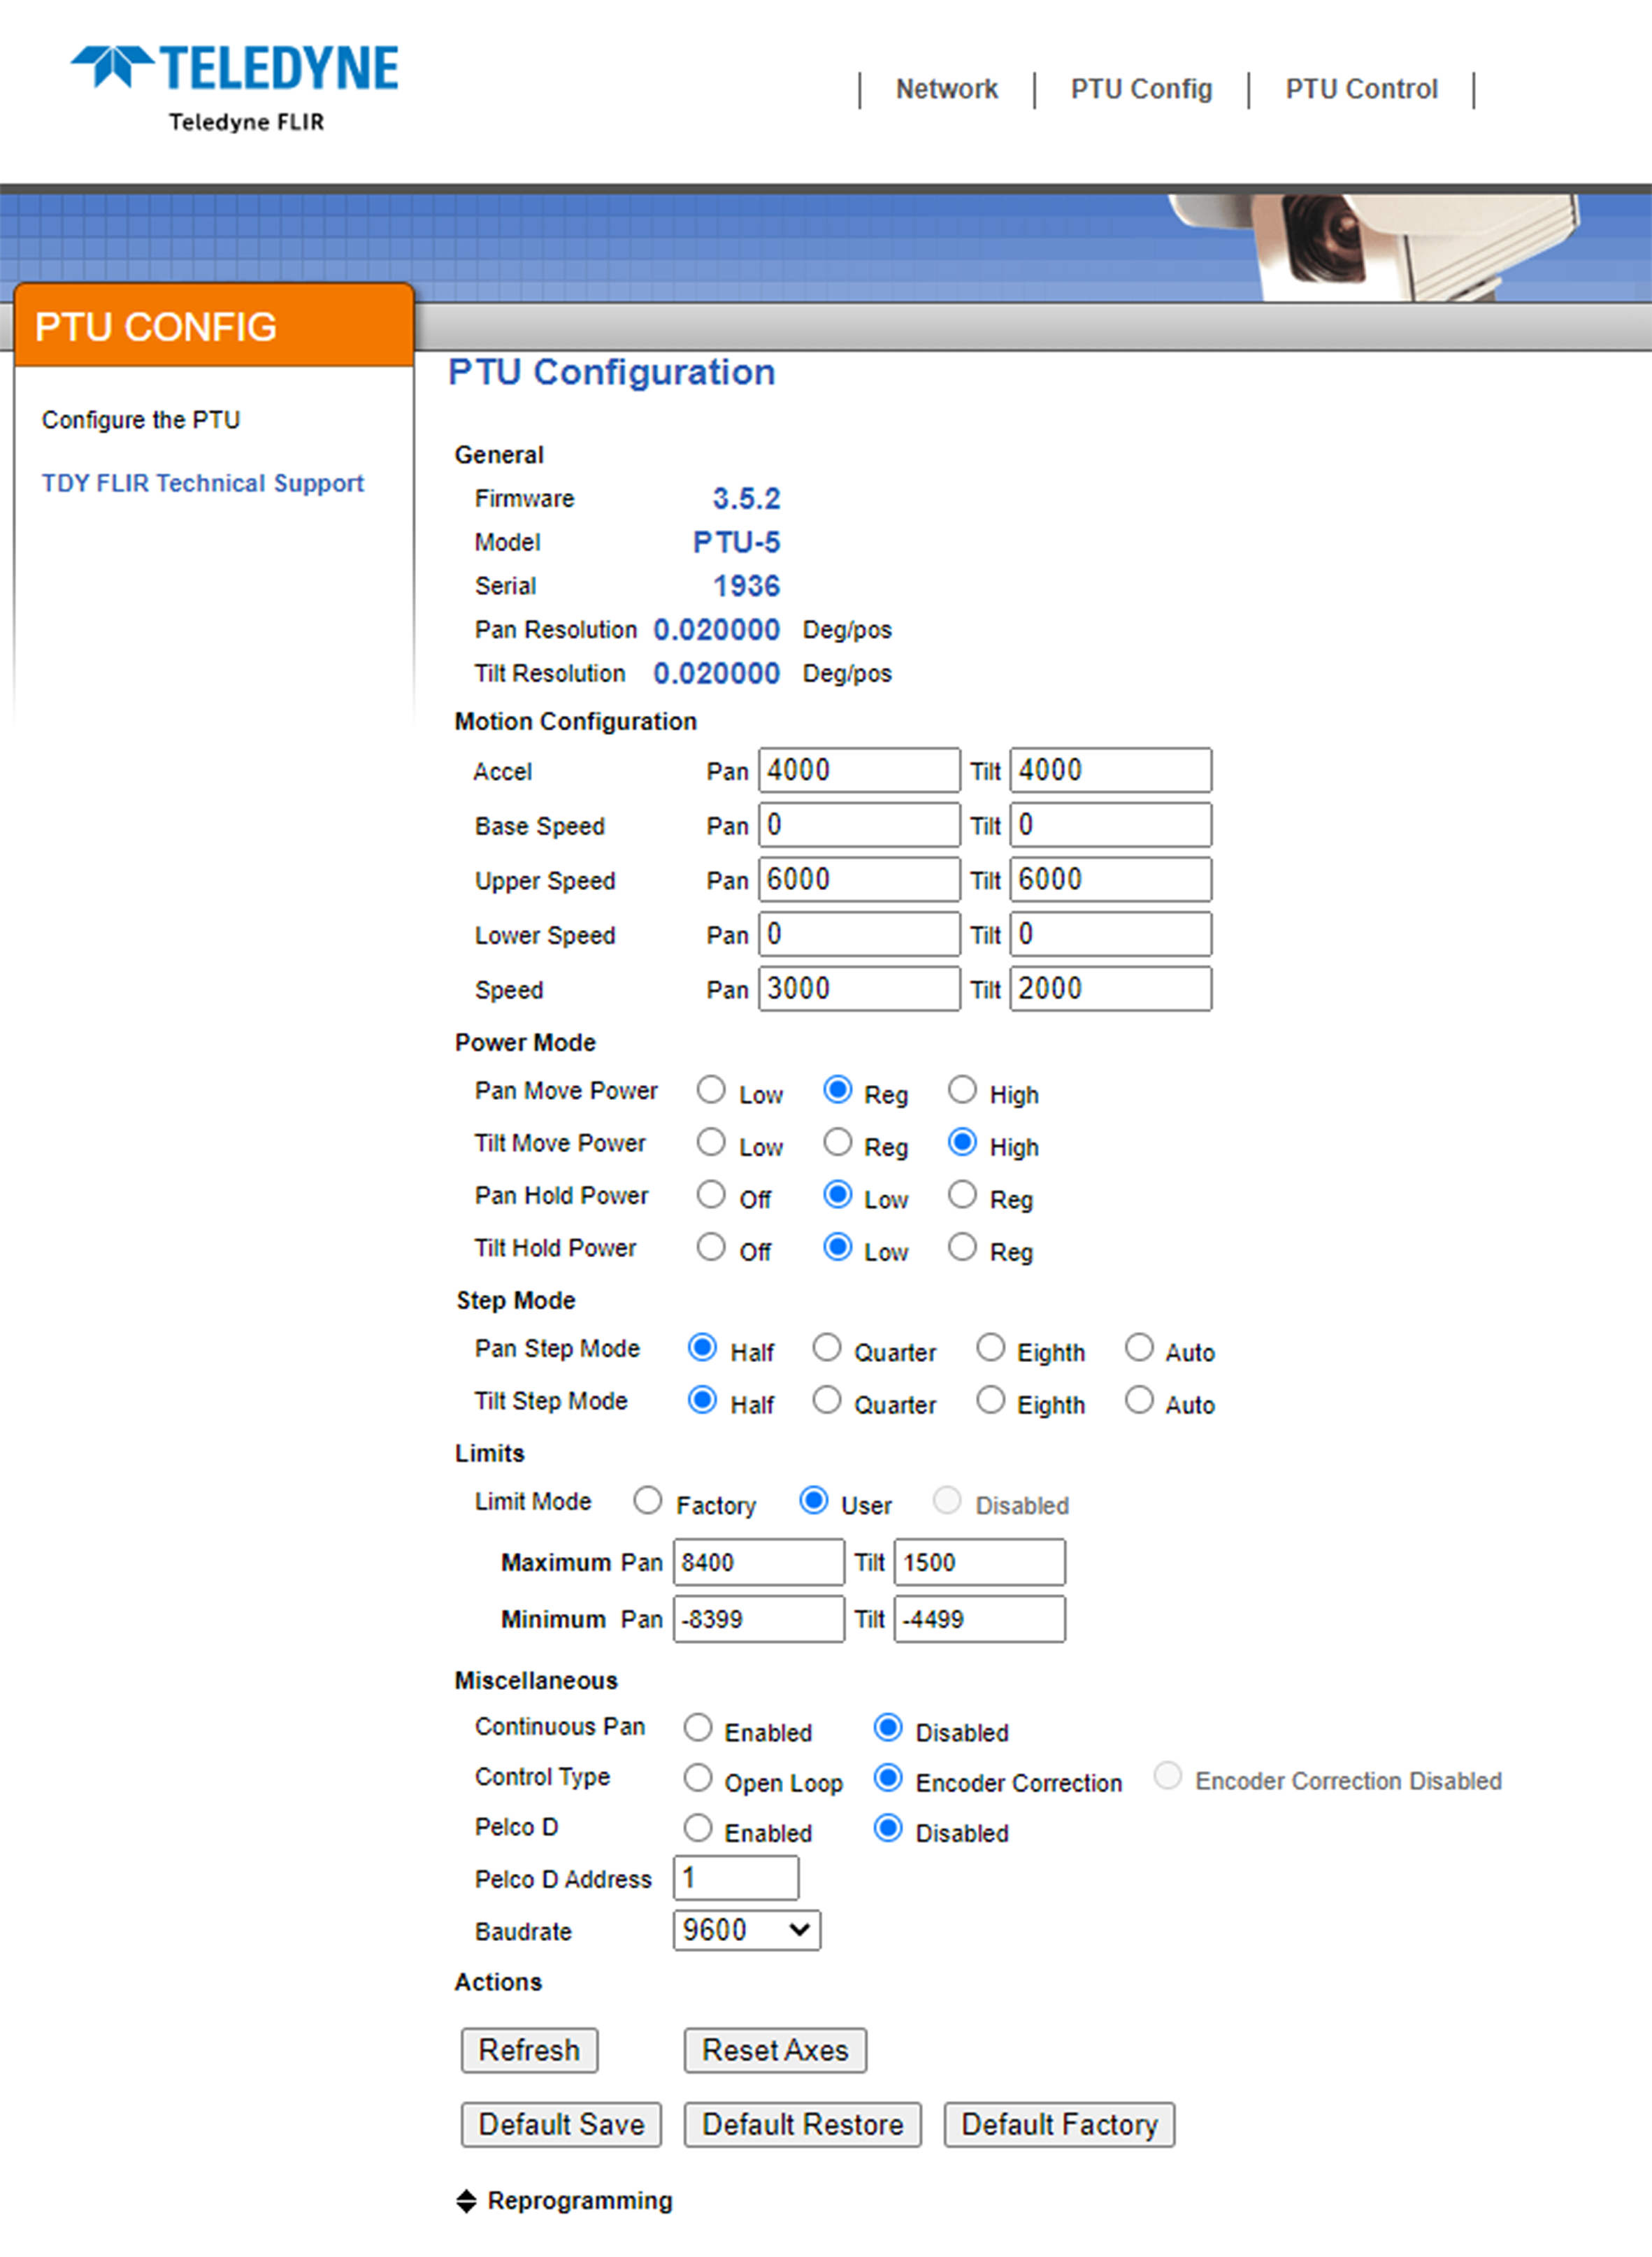Open the PTU Control menu item
The width and height of the screenshot is (1652, 2257).
point(1361,89)
